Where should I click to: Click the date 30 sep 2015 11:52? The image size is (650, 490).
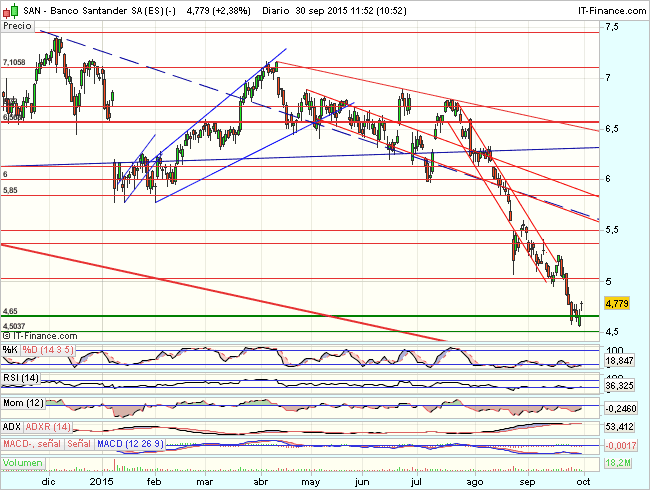[x=334, y=11]
